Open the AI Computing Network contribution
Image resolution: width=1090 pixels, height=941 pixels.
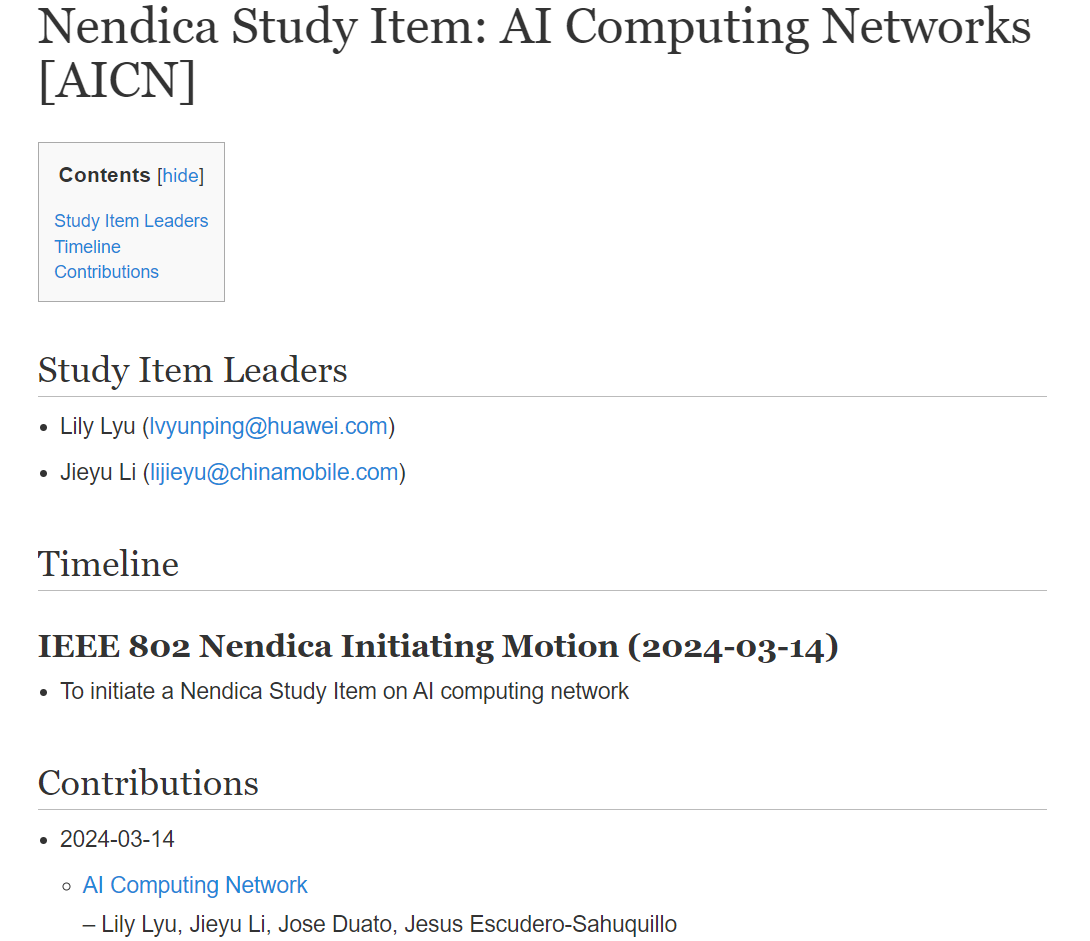pyautogui.click(x=195, y=885)
